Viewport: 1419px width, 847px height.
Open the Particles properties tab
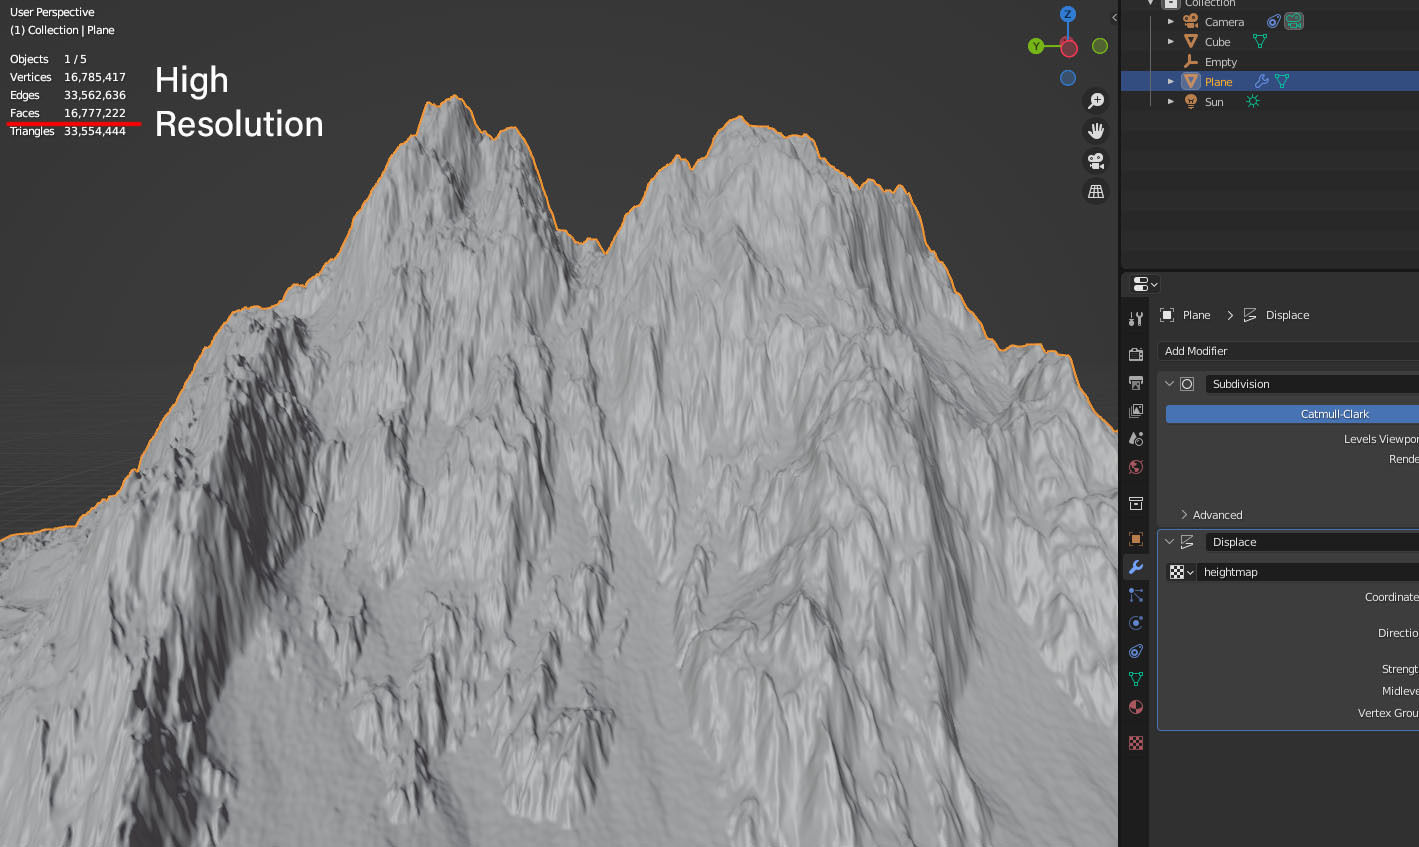point(1136,595)
